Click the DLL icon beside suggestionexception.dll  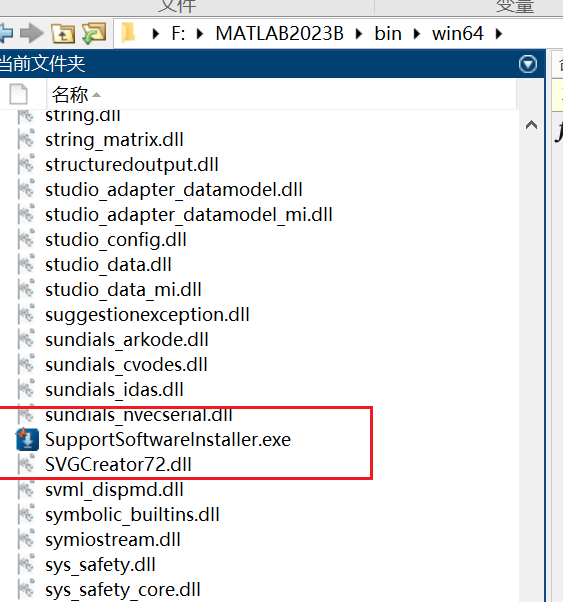26,314
